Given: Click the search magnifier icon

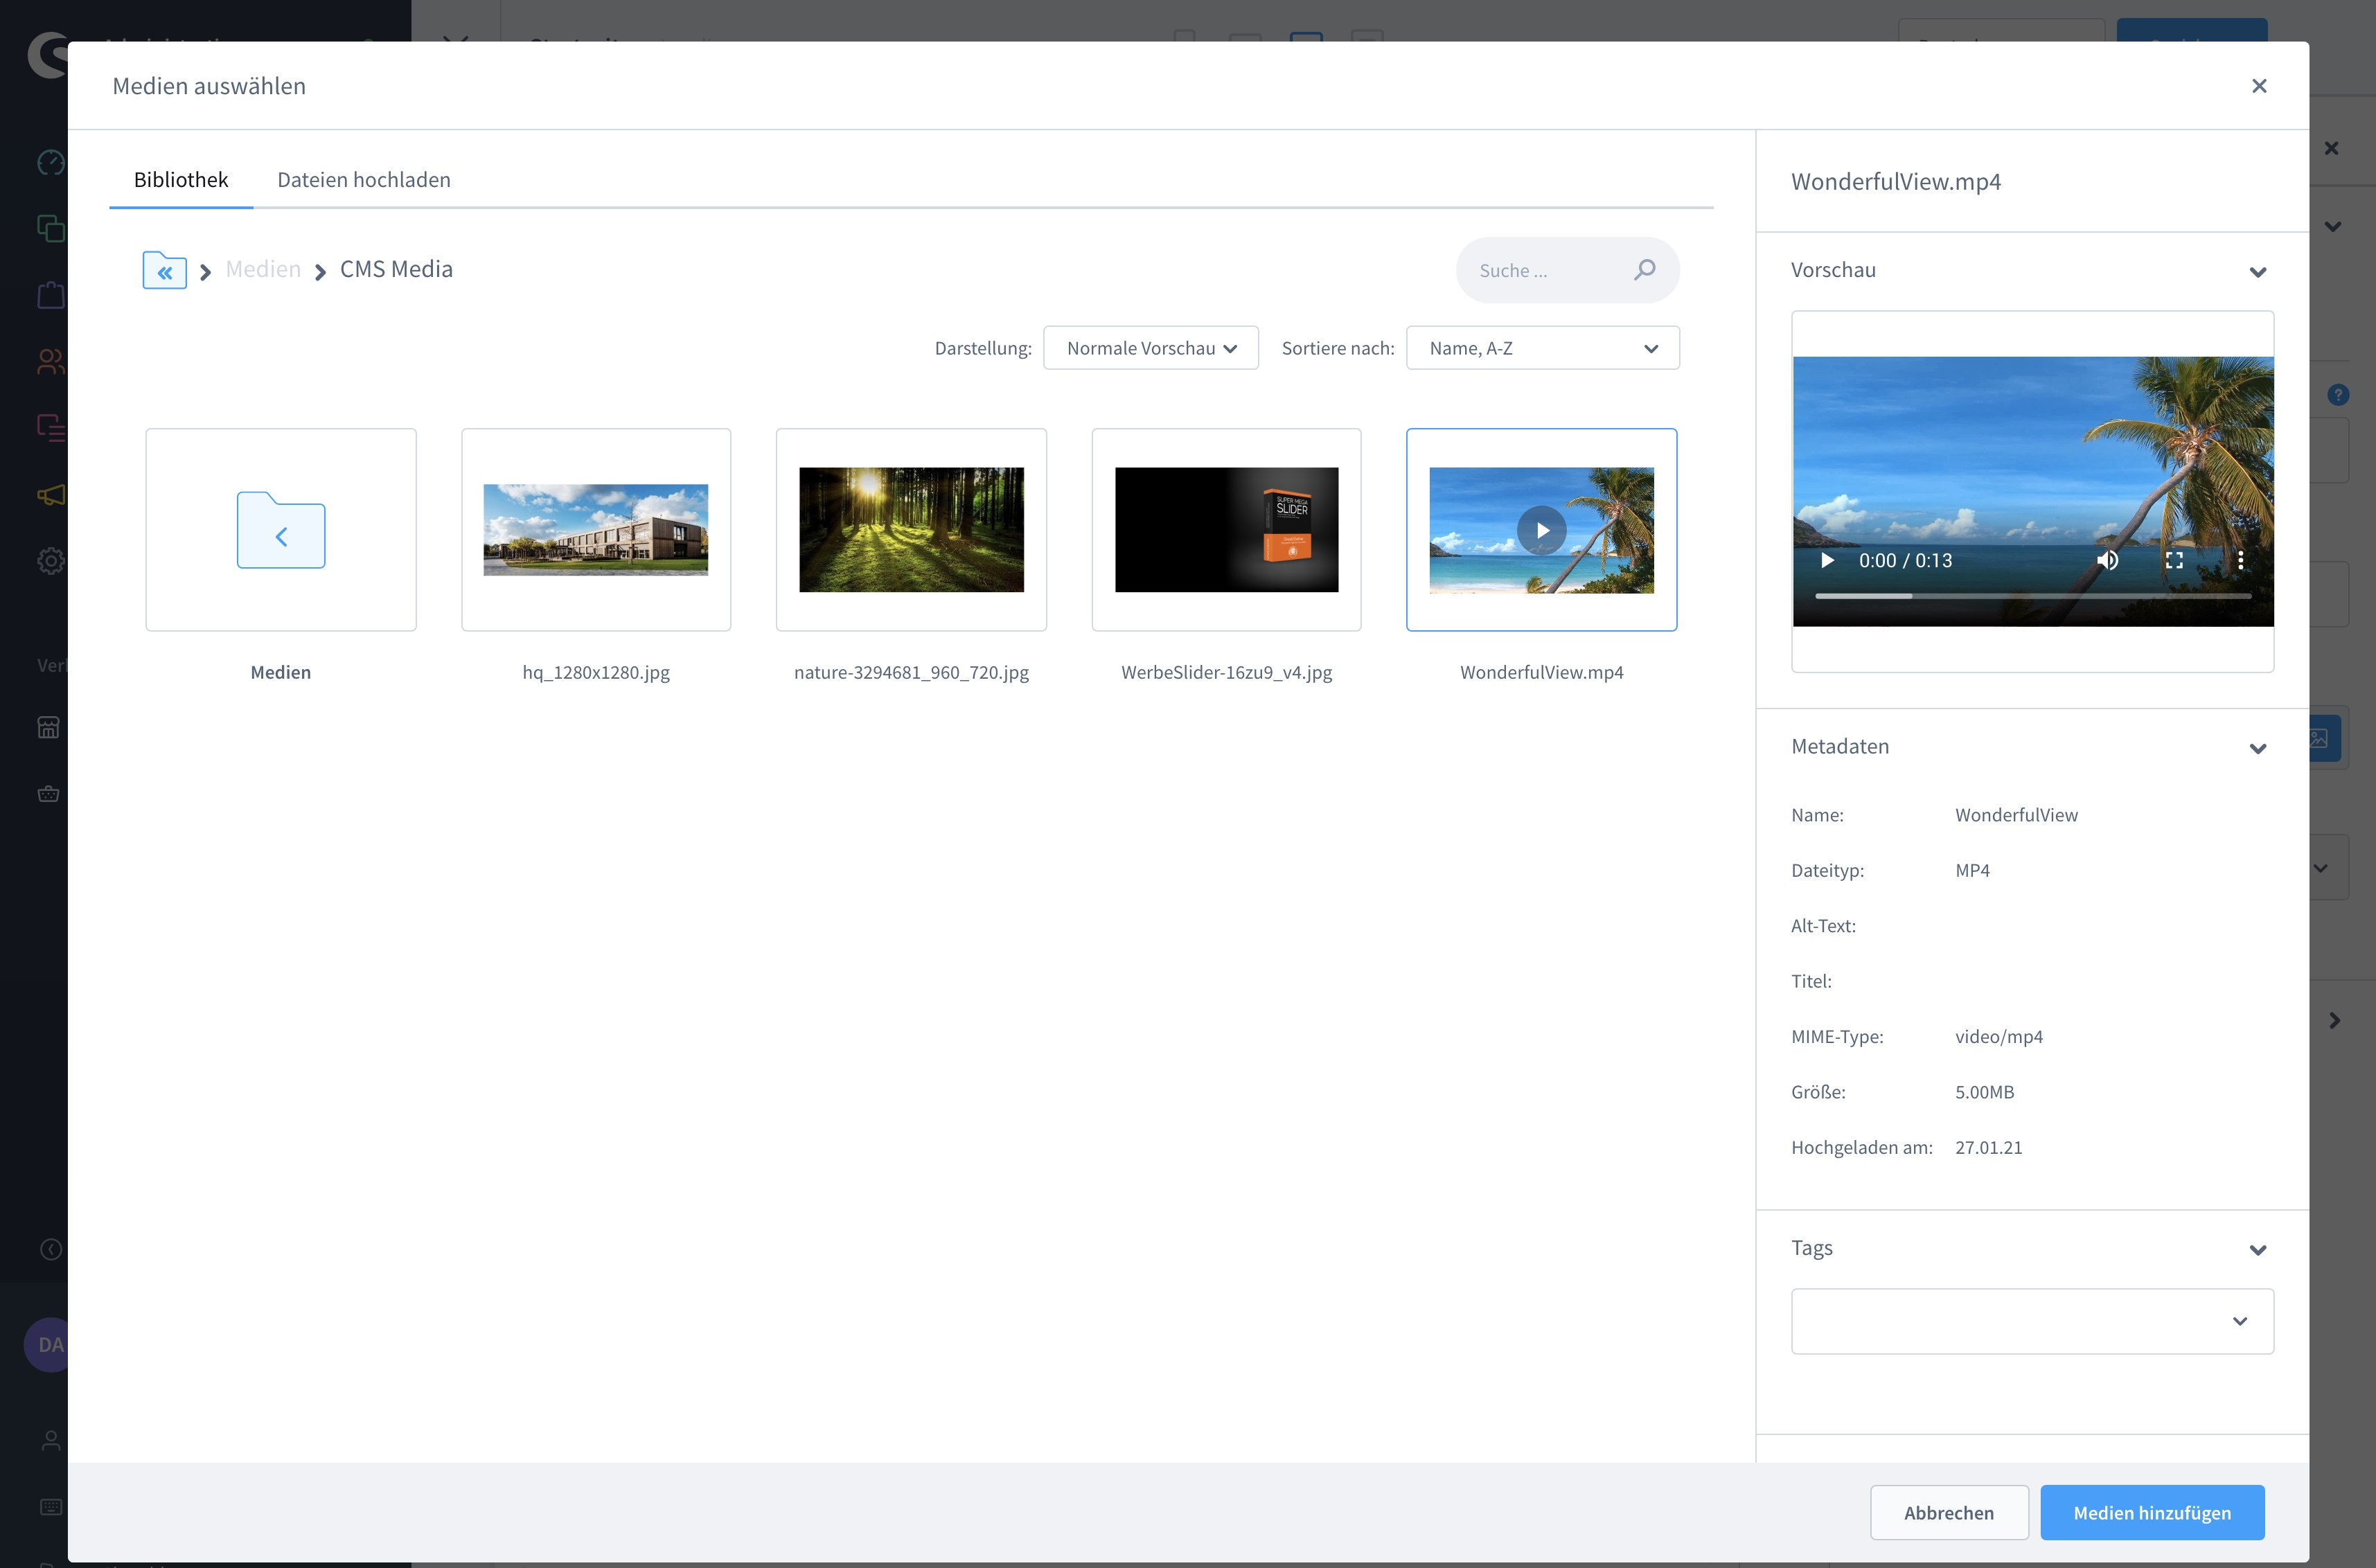Looking at the screenshot, I should (x=1645, y=270).
